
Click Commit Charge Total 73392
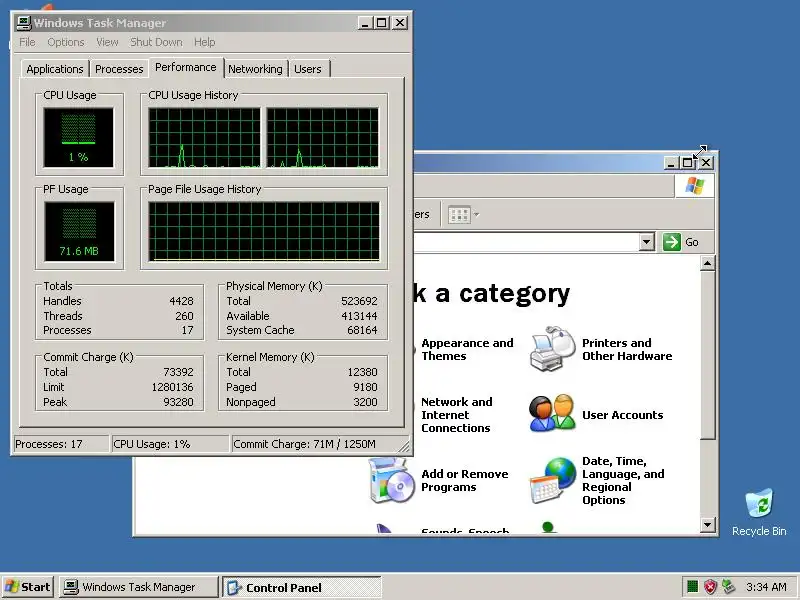pyautogui.click(x=178, y=372)
